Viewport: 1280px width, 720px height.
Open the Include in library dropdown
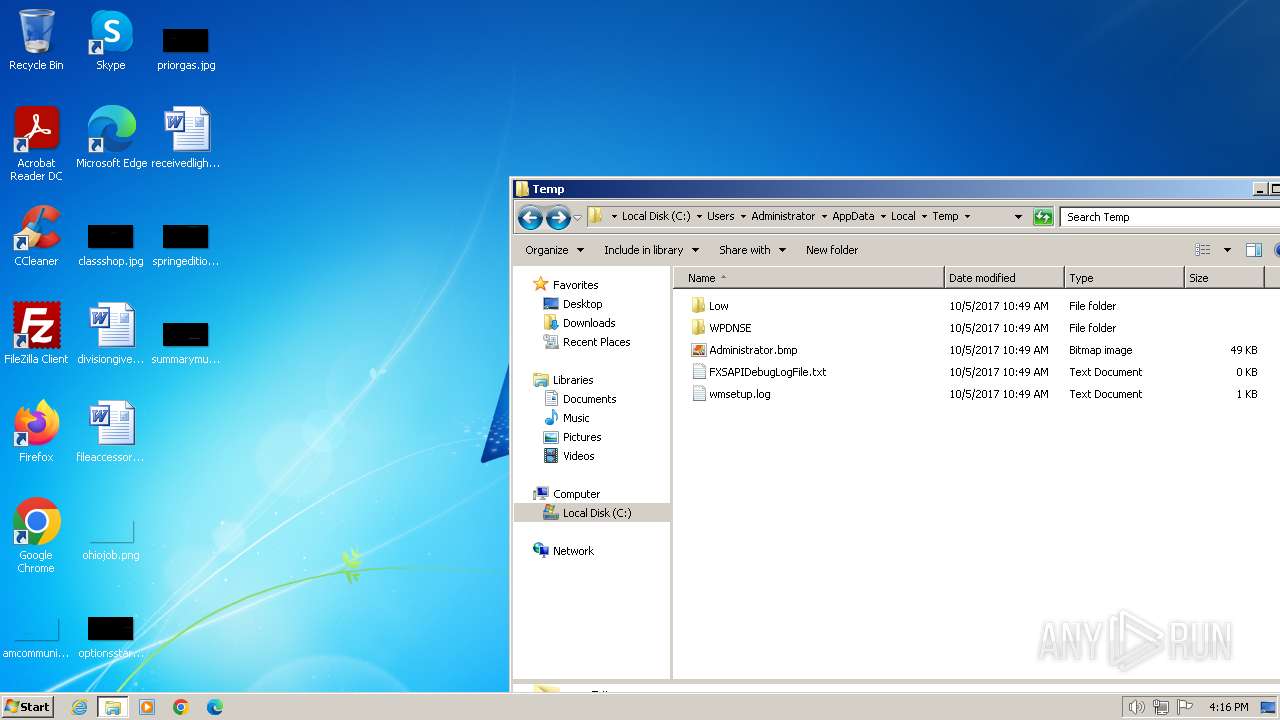click(x=651, y=250)
